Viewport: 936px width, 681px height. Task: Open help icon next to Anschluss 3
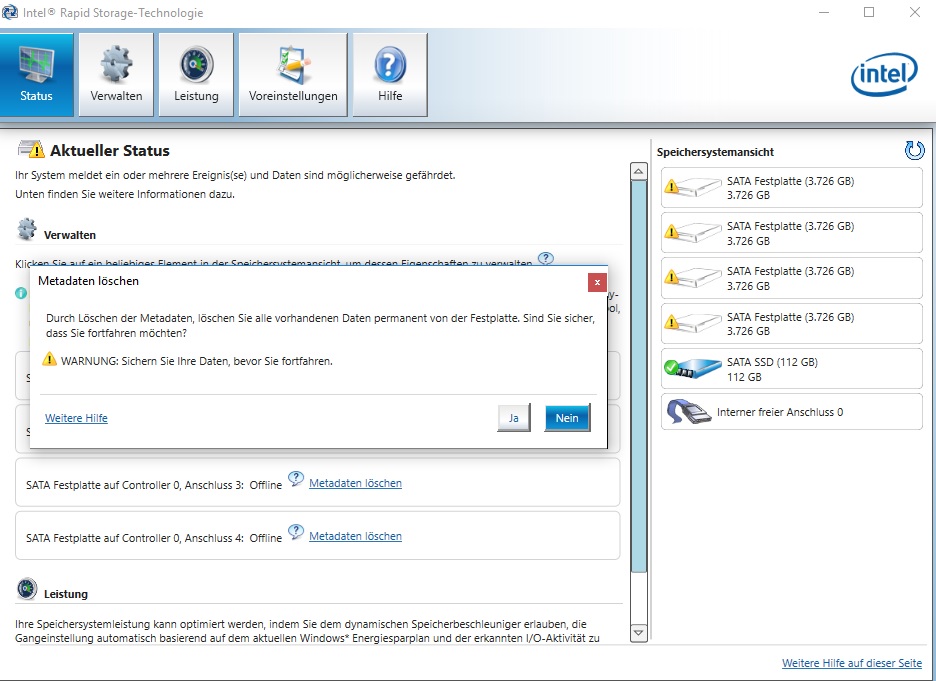click(x=295, y=479)
